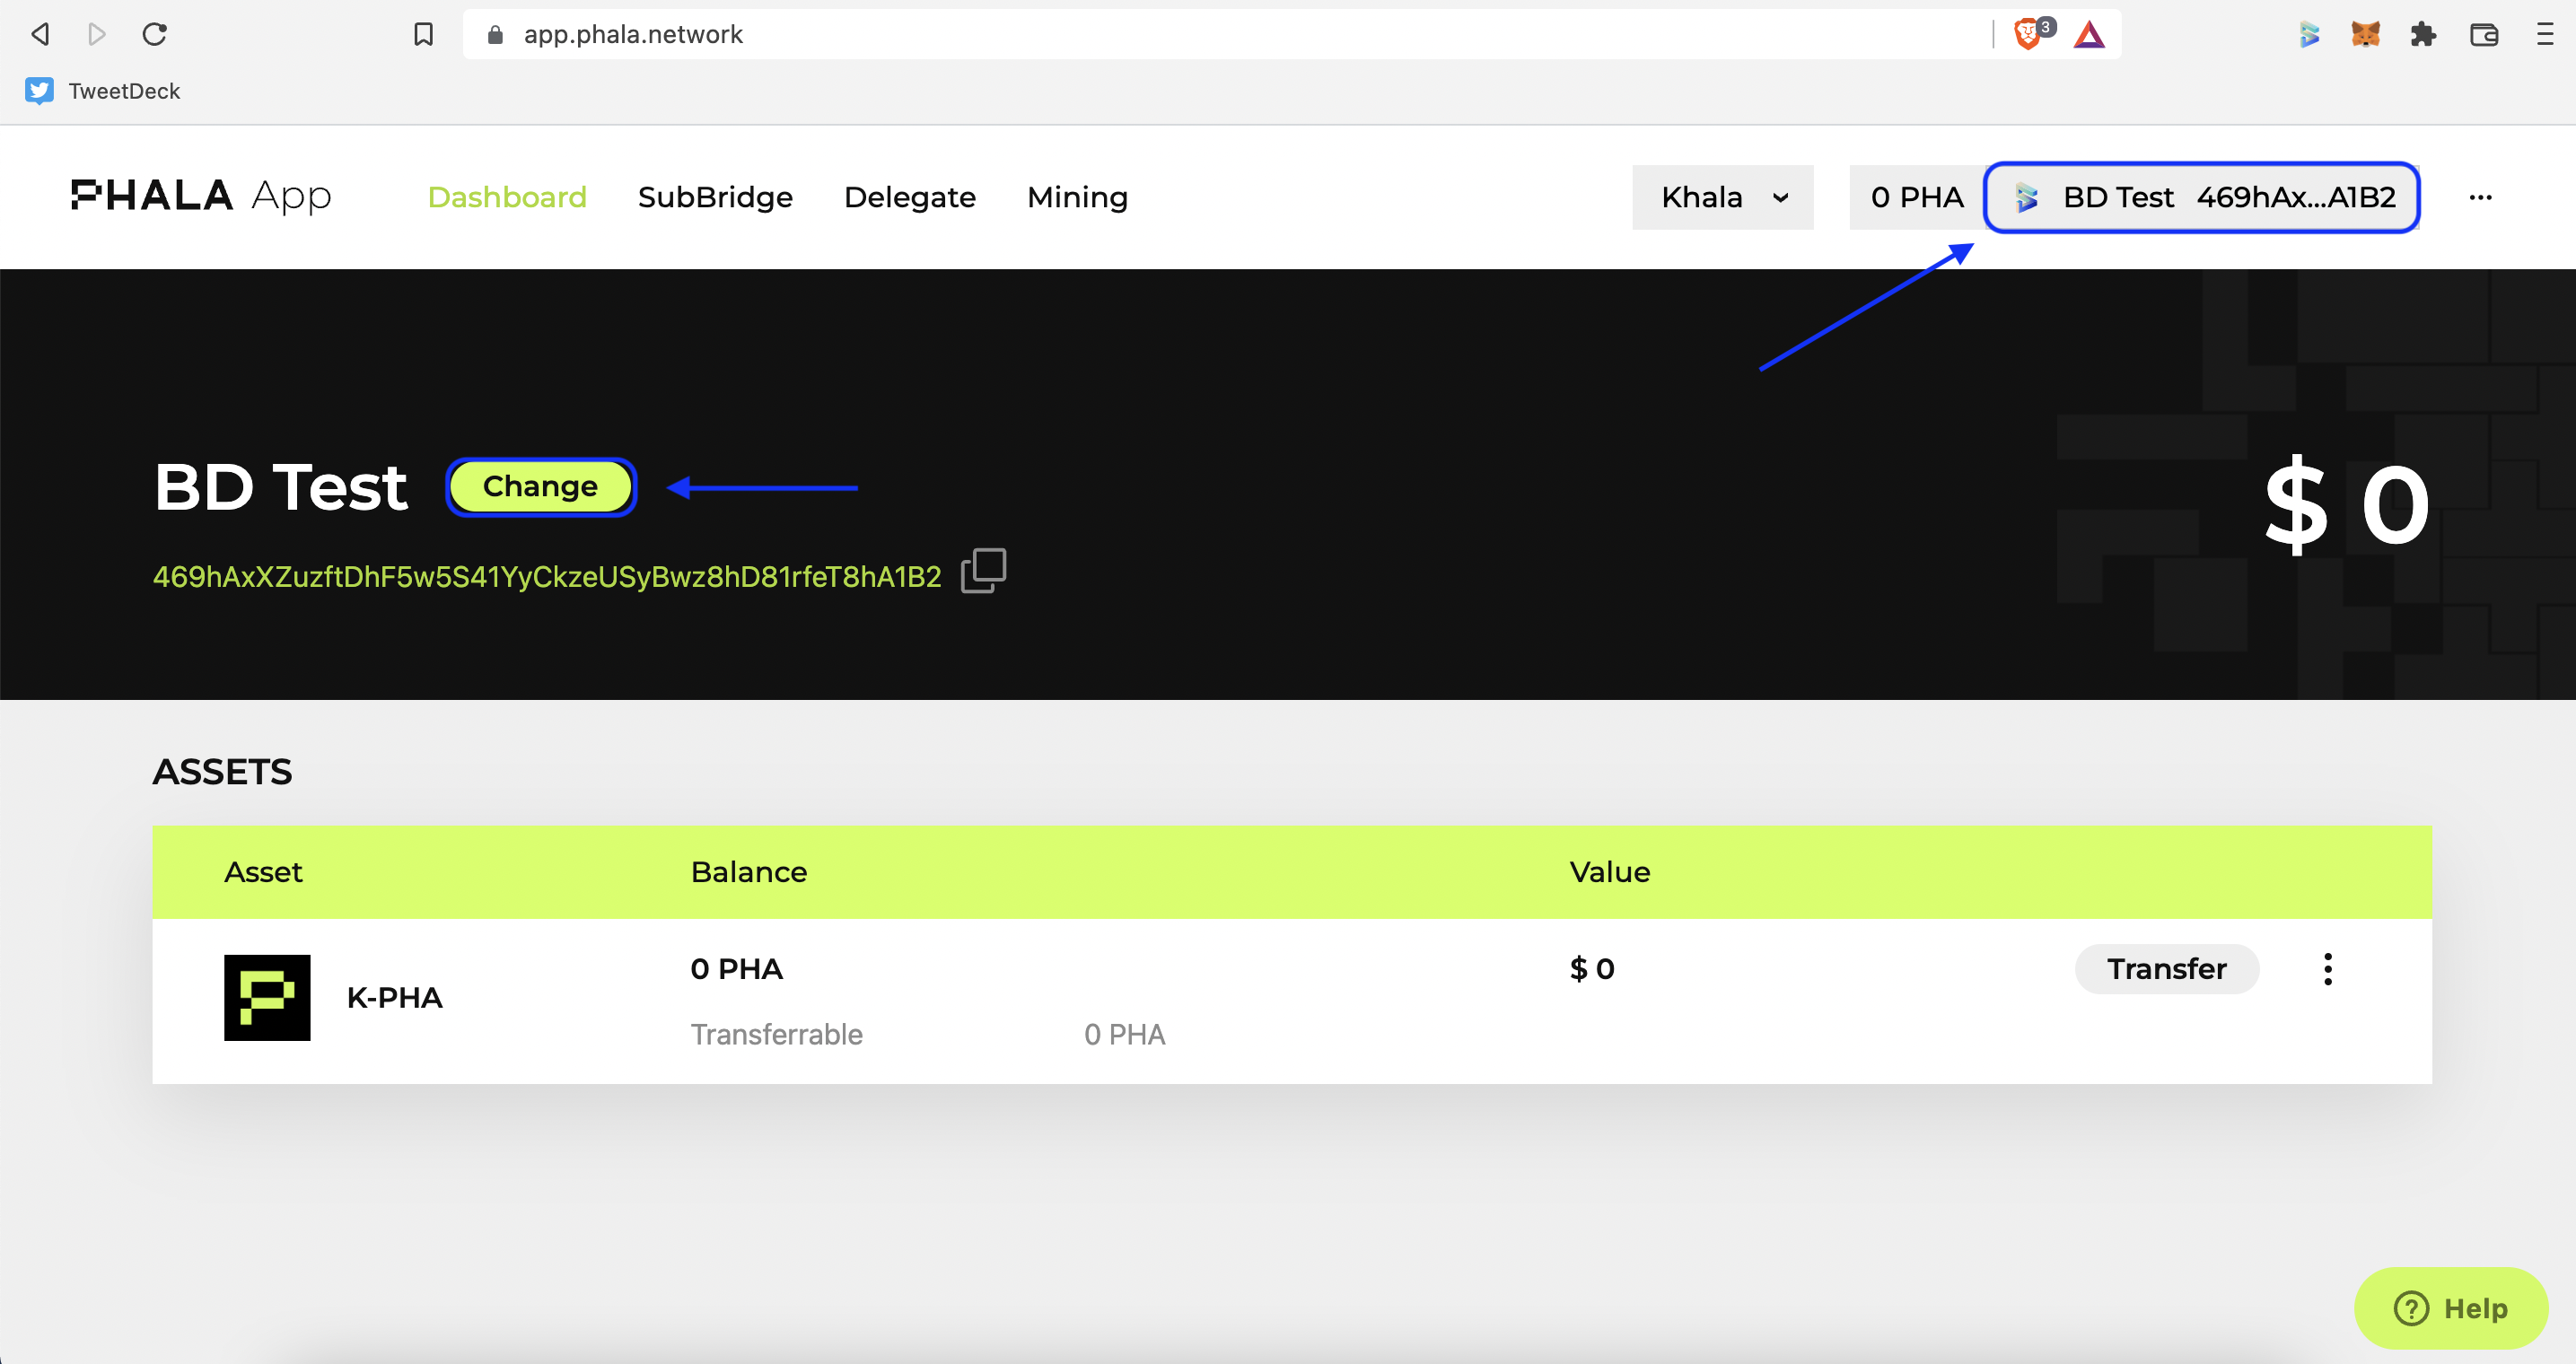Open the extensions puzzle icon

point(2423,35)
